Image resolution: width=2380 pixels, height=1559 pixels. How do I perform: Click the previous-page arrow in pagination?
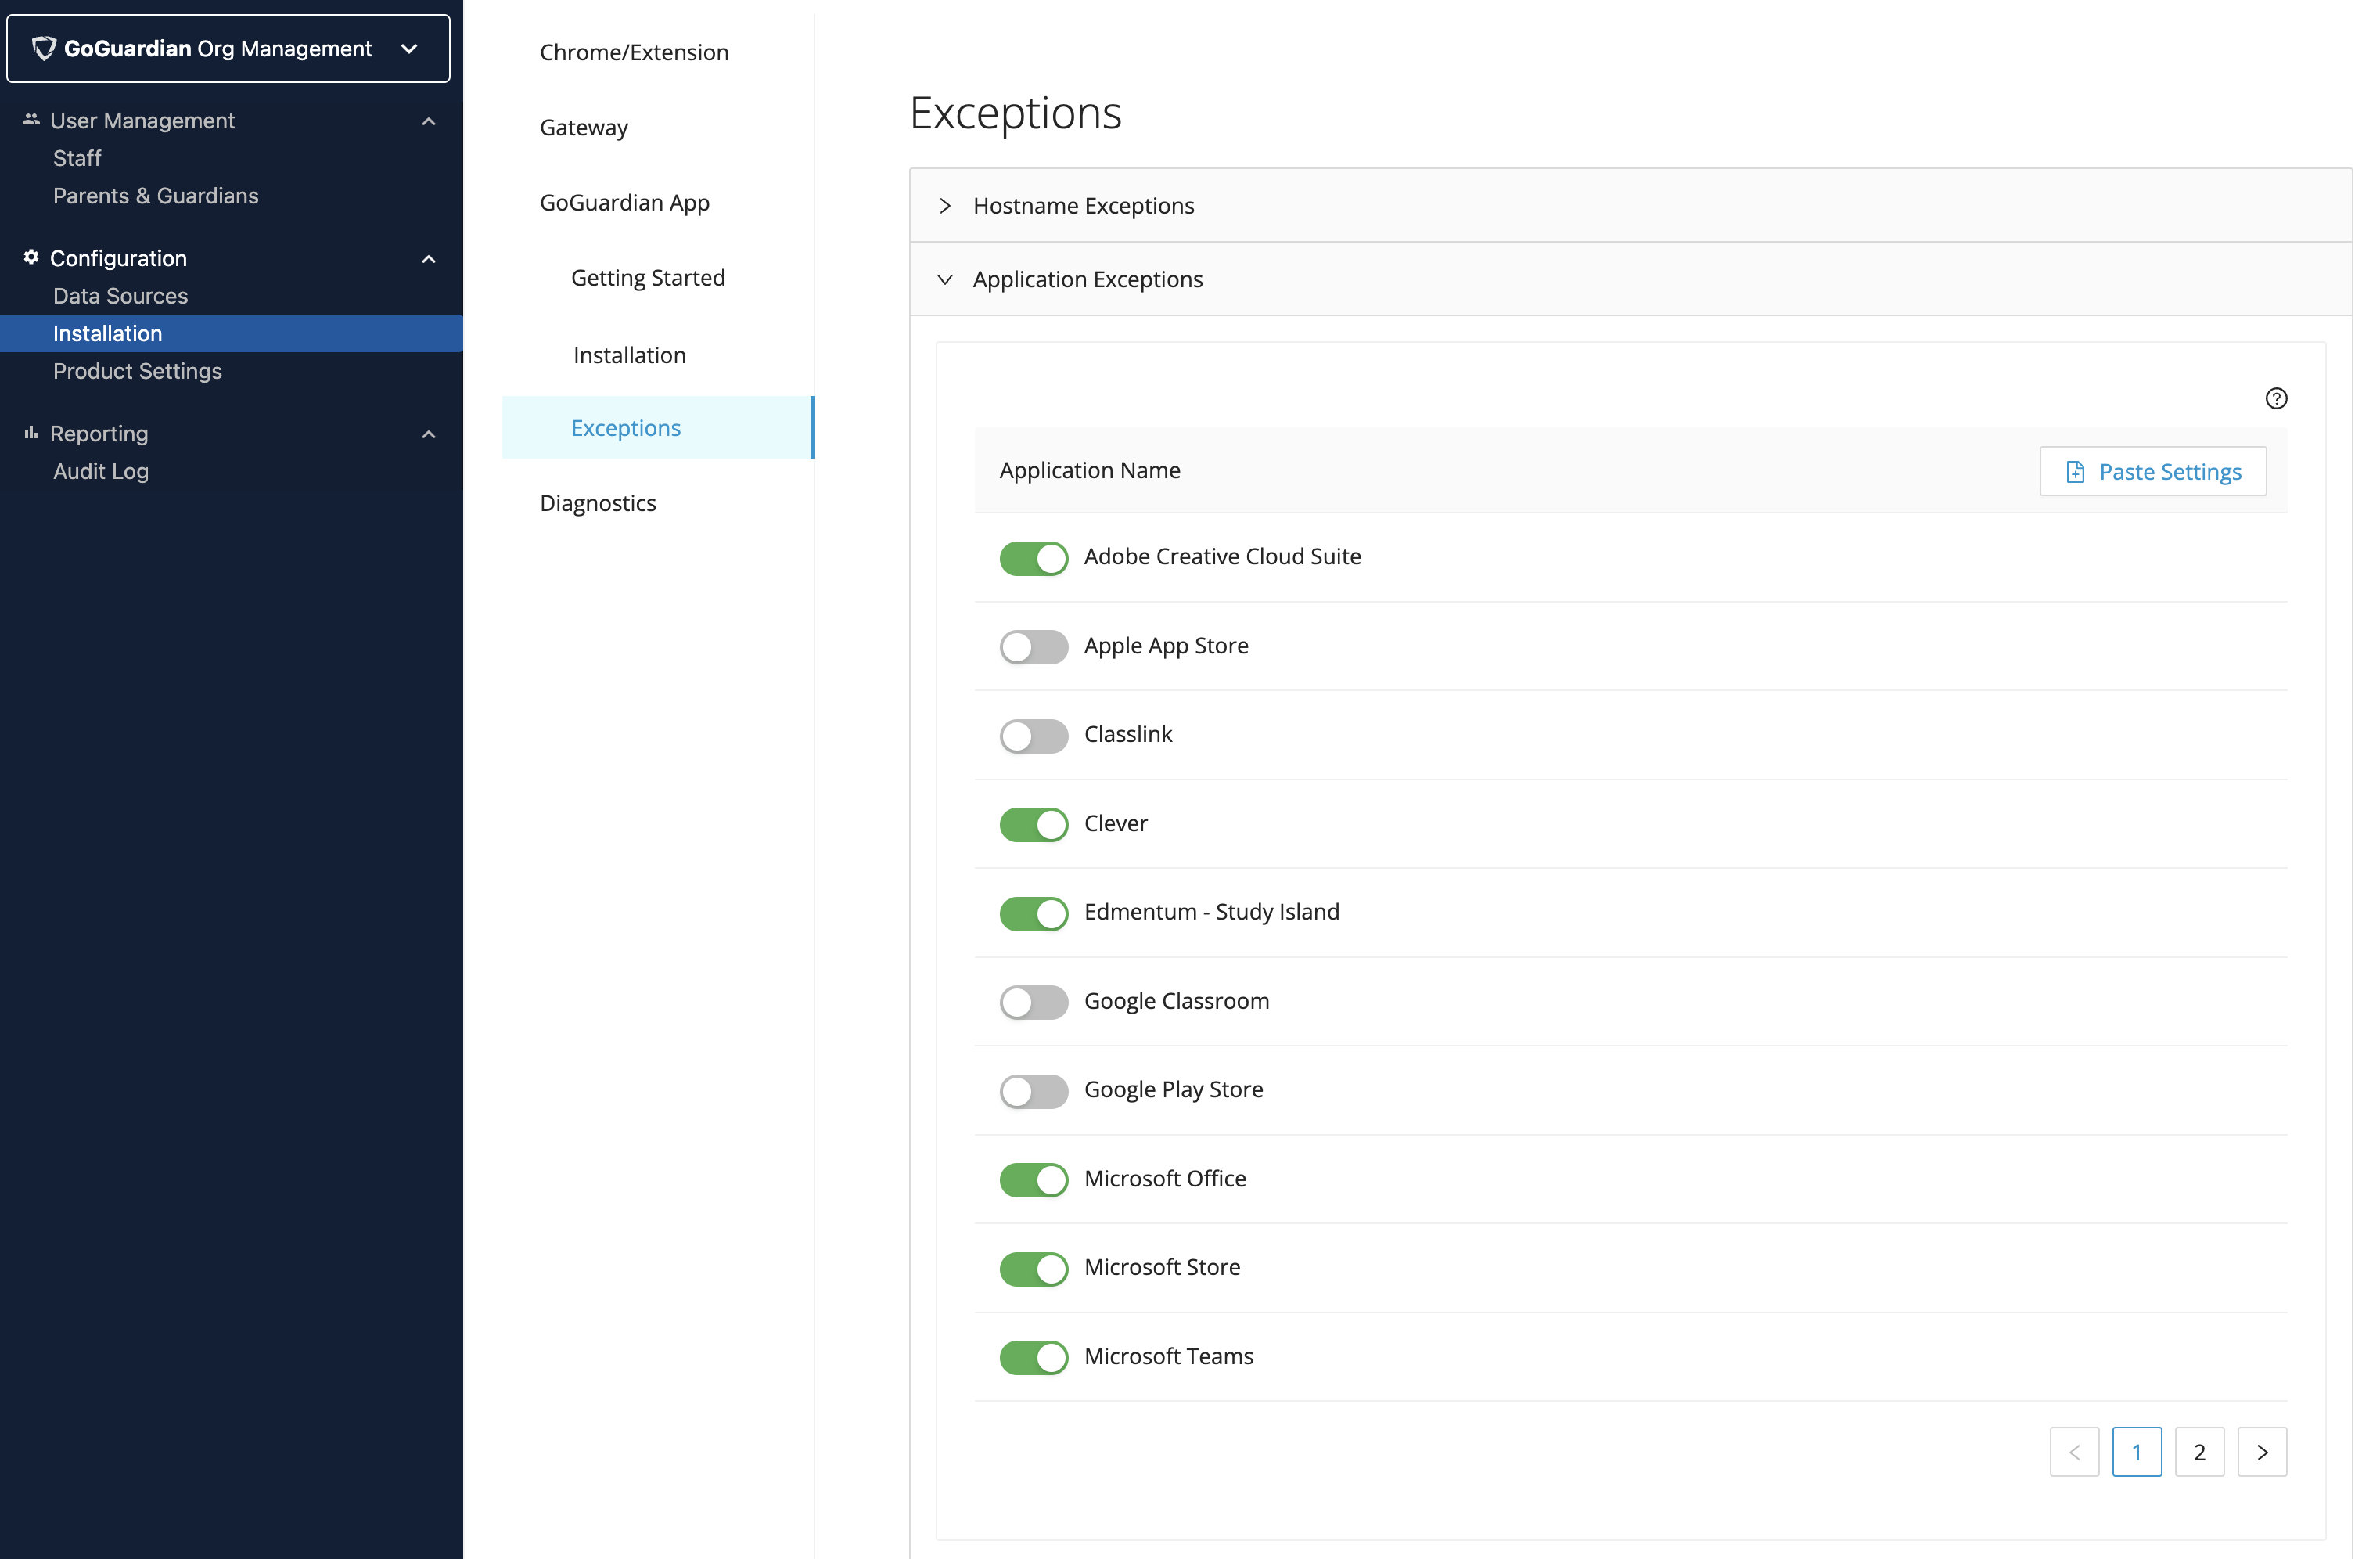pyautogui.click(x=2075, y=1451)
